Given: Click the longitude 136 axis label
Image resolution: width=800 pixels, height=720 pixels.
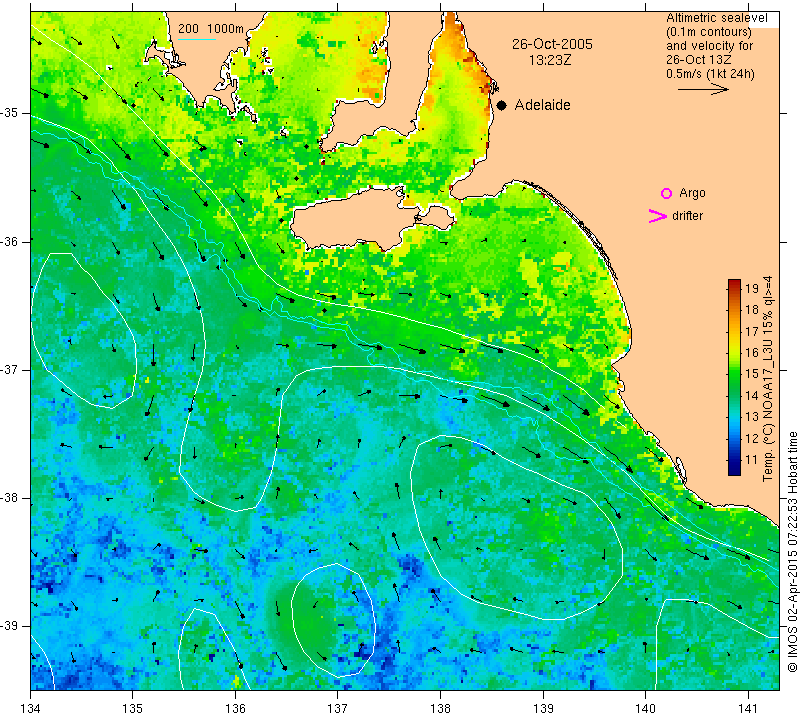Looking at the screenshot, I should point(235,708).
